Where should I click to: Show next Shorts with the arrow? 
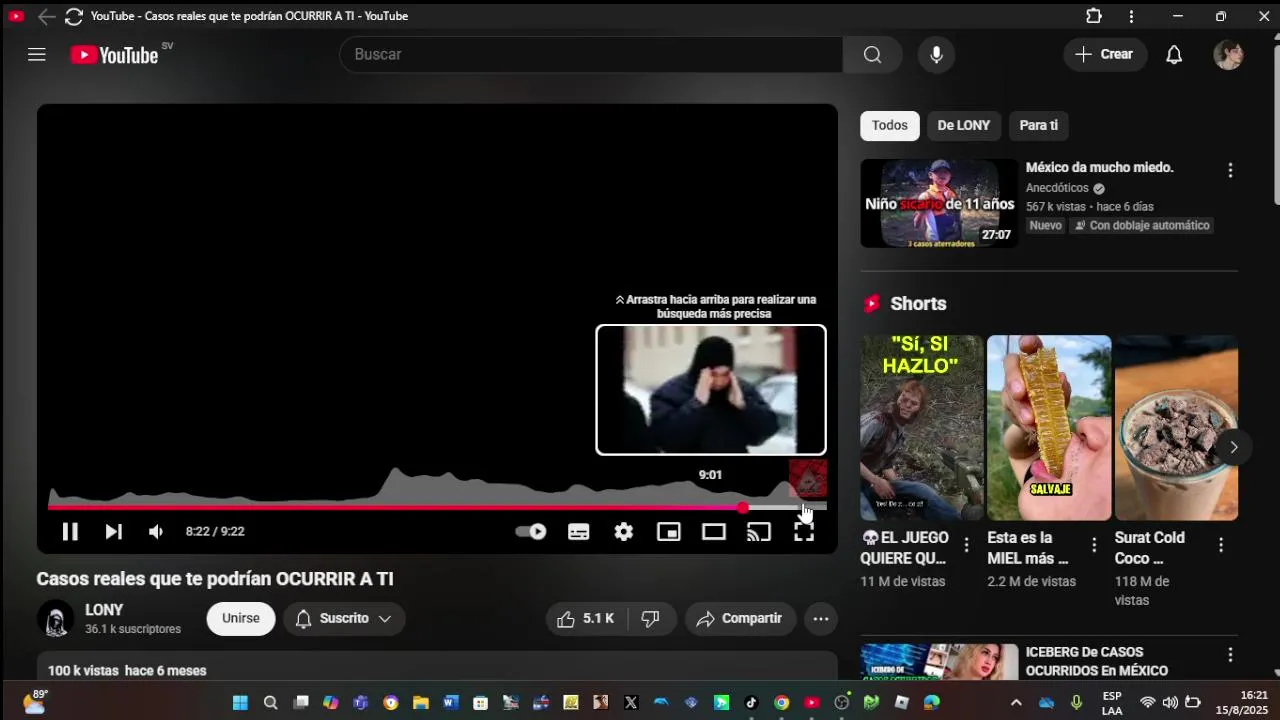tap(1233, 447)
